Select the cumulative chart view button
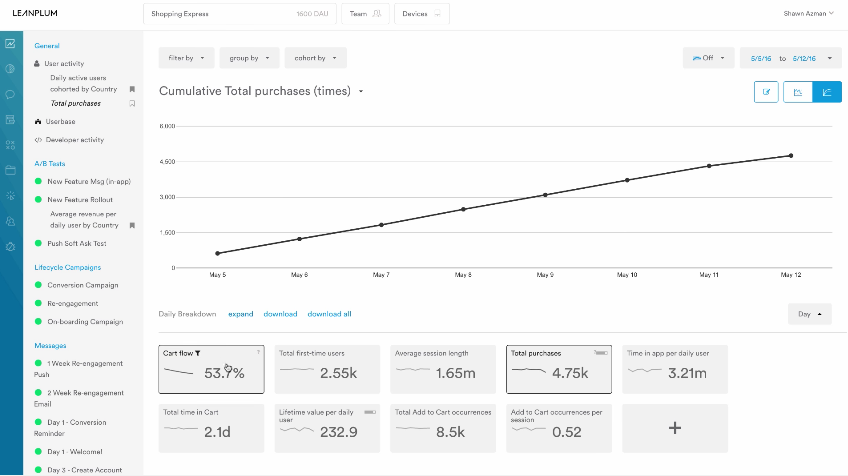 tap(827, 92)
